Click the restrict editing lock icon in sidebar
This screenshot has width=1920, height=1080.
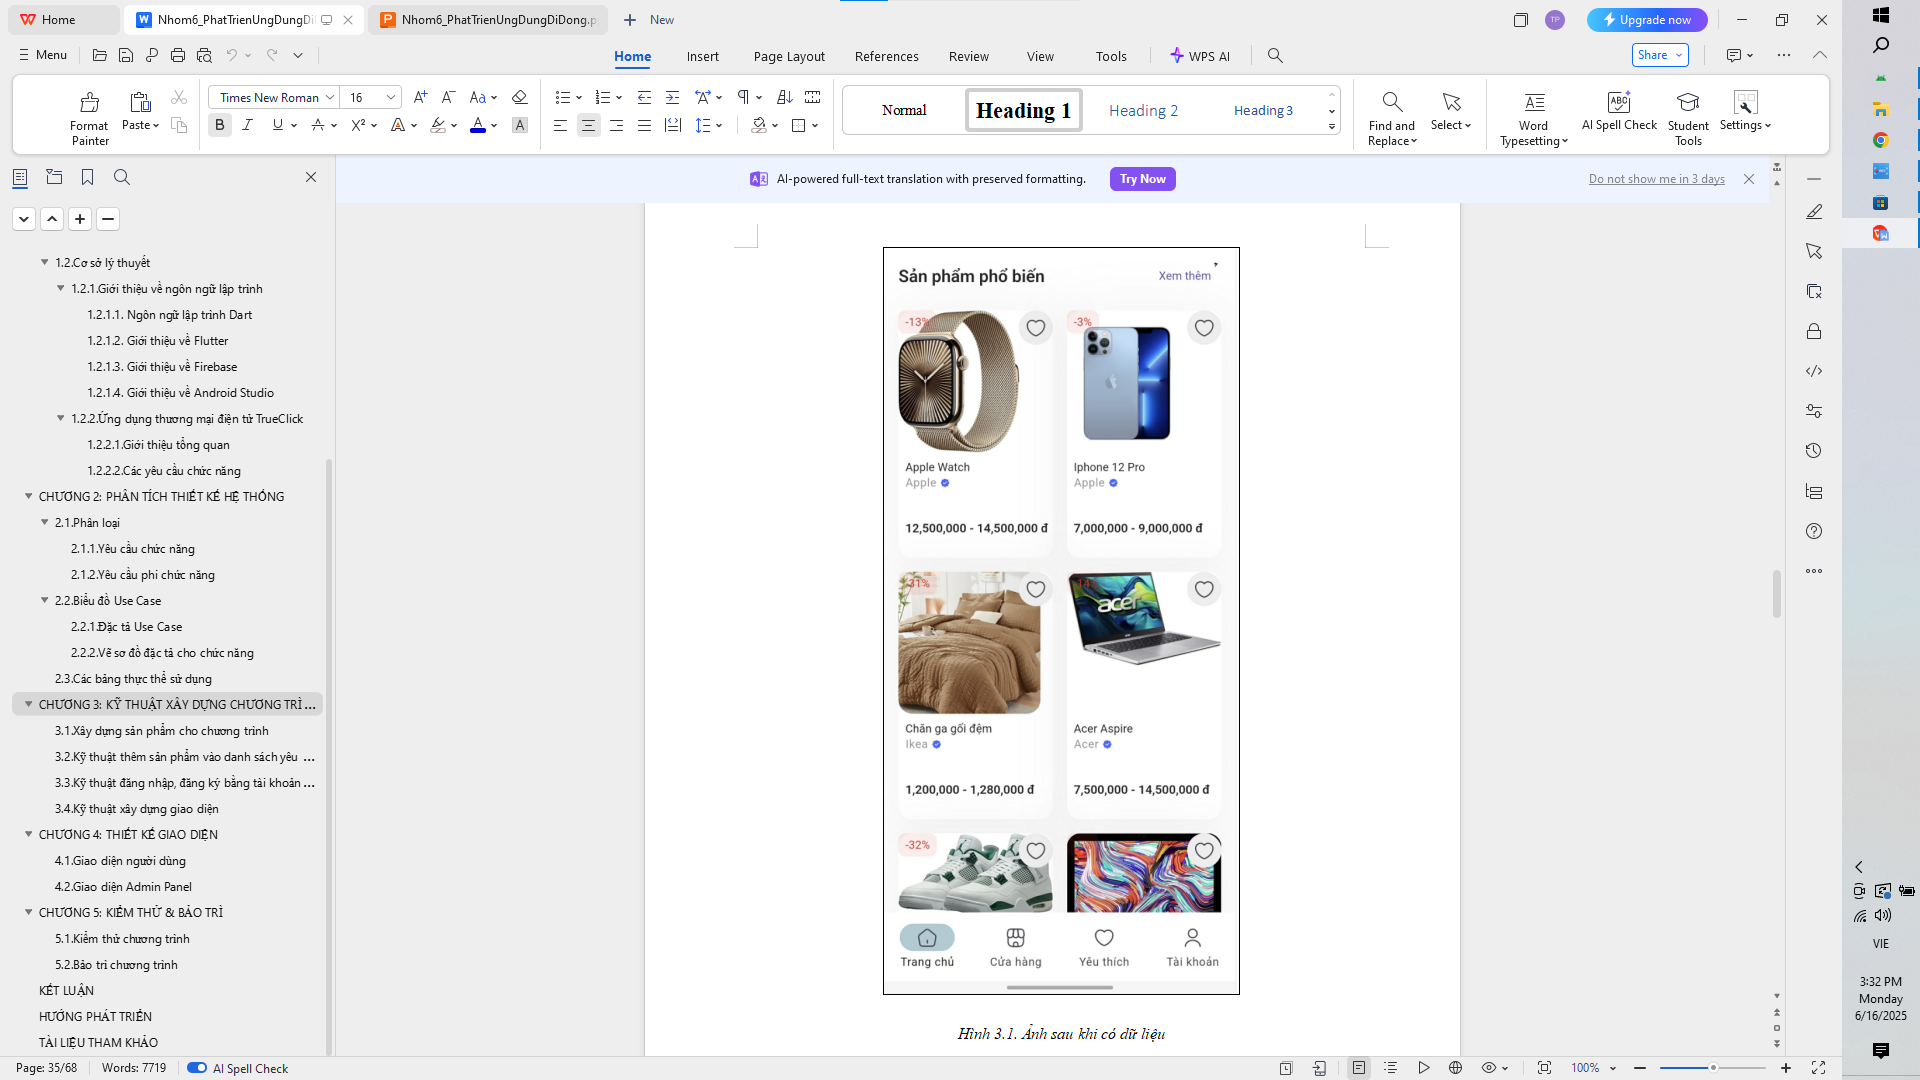coord(1814,331)
